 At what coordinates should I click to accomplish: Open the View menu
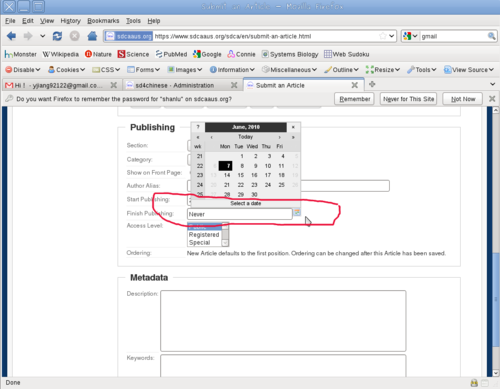(47, 21)
